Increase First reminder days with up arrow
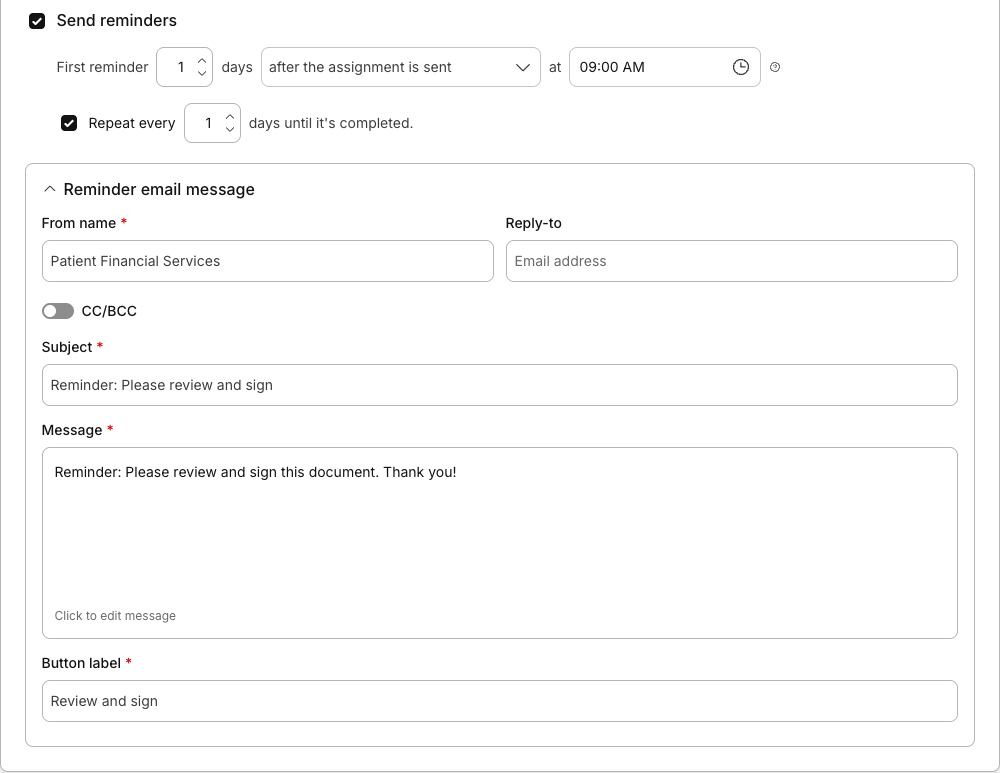The image size is (1000, 773). [x=202, y=61]
